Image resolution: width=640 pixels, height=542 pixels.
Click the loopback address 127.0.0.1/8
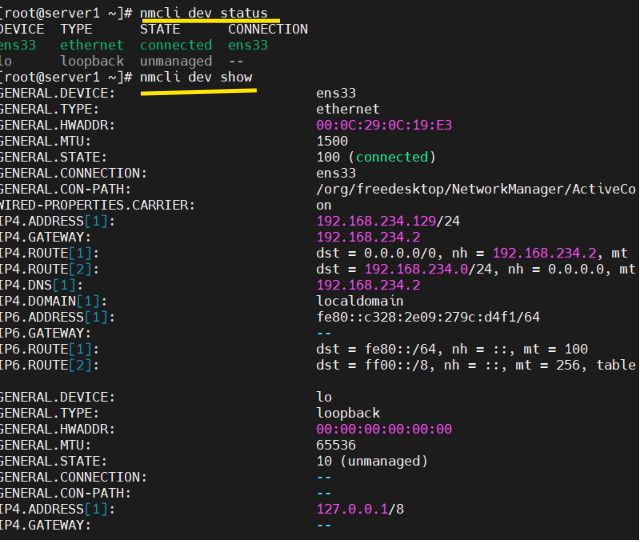click(360, 509)
